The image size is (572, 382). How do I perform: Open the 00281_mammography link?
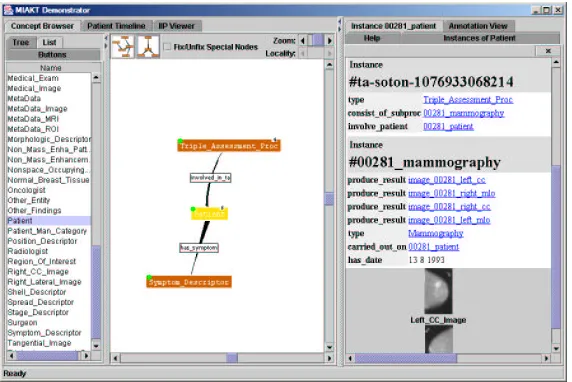pyautogui.click(x=464, y=113)
